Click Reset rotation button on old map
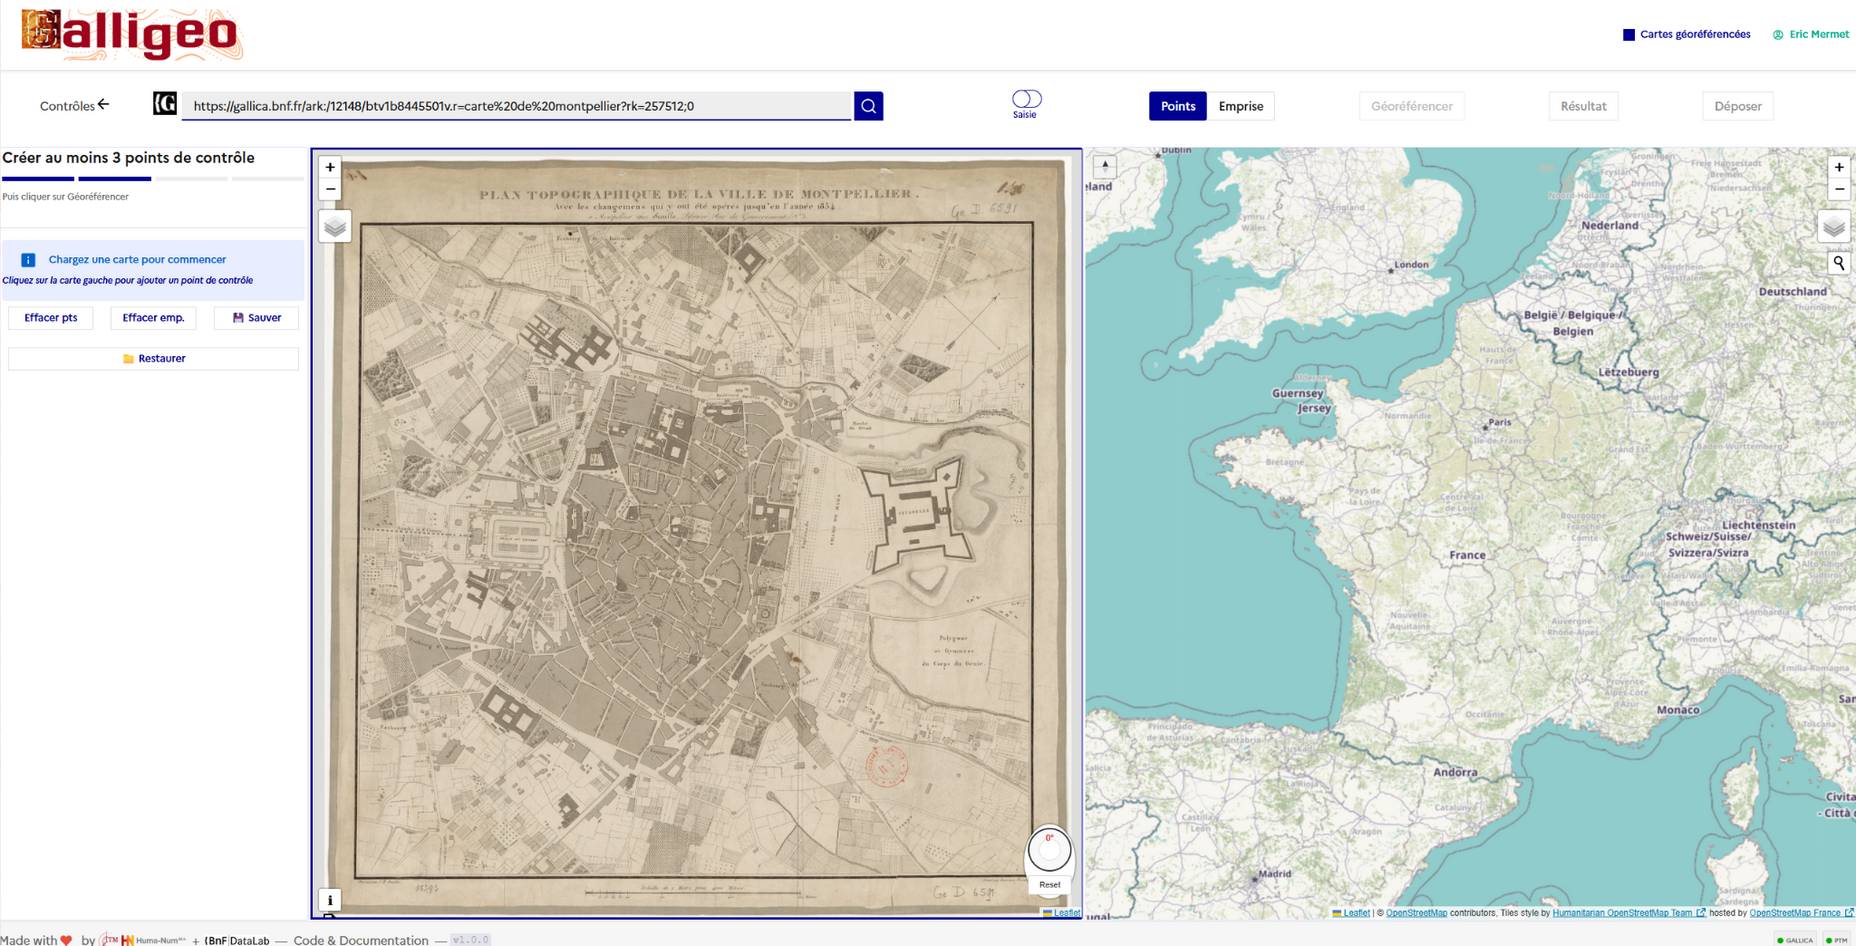1856x946 pixels. [1049, 884]
